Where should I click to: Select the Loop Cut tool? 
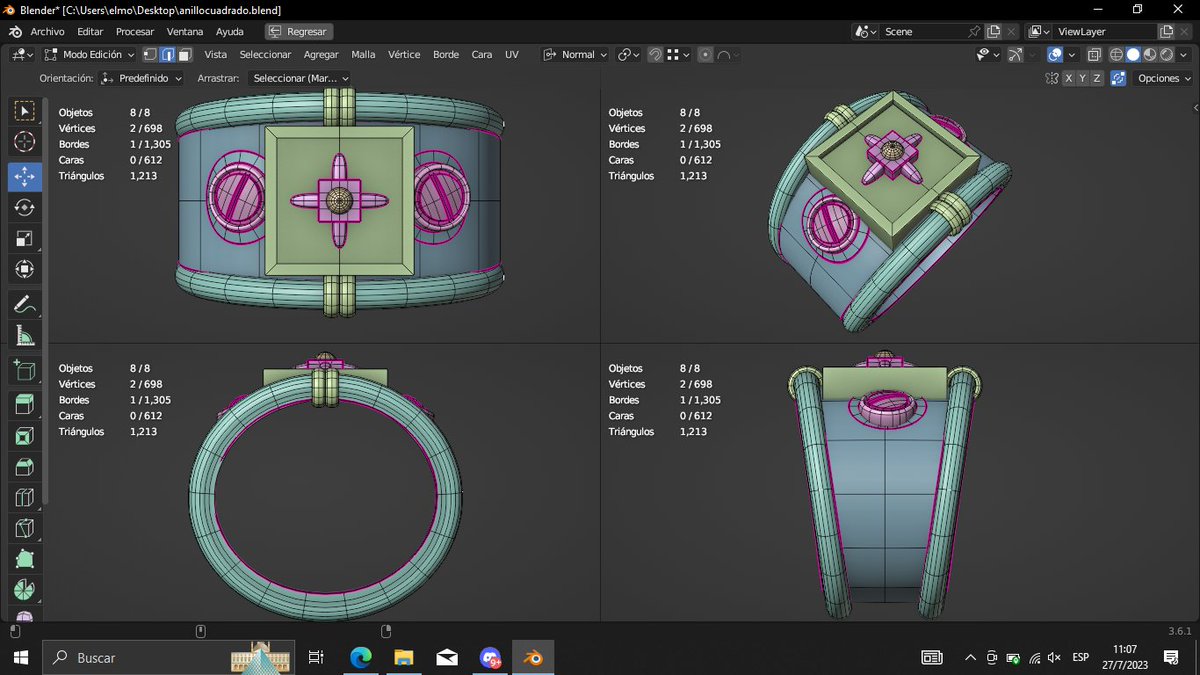click(25, 498)
